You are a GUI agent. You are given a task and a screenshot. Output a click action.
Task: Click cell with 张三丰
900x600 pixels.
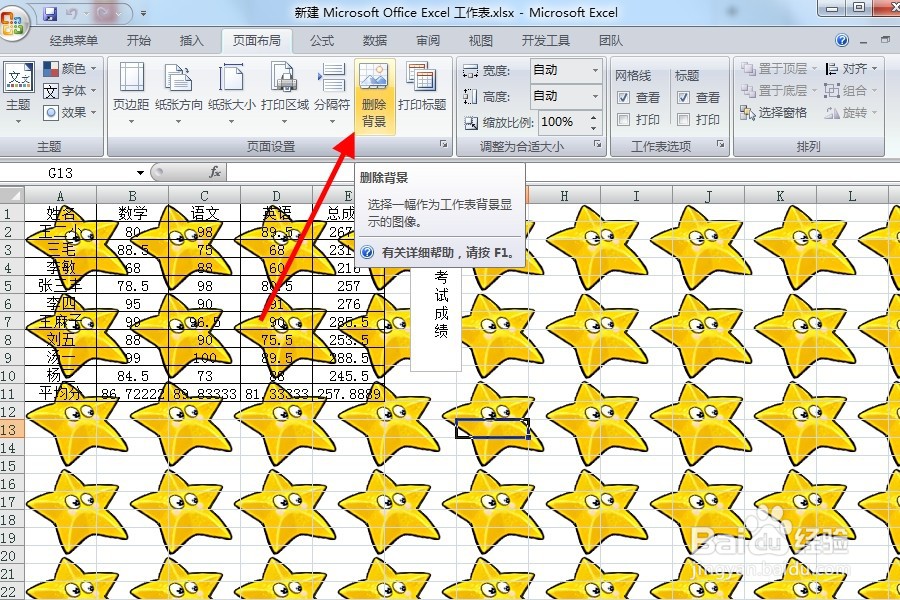click(x=61, y=285)
